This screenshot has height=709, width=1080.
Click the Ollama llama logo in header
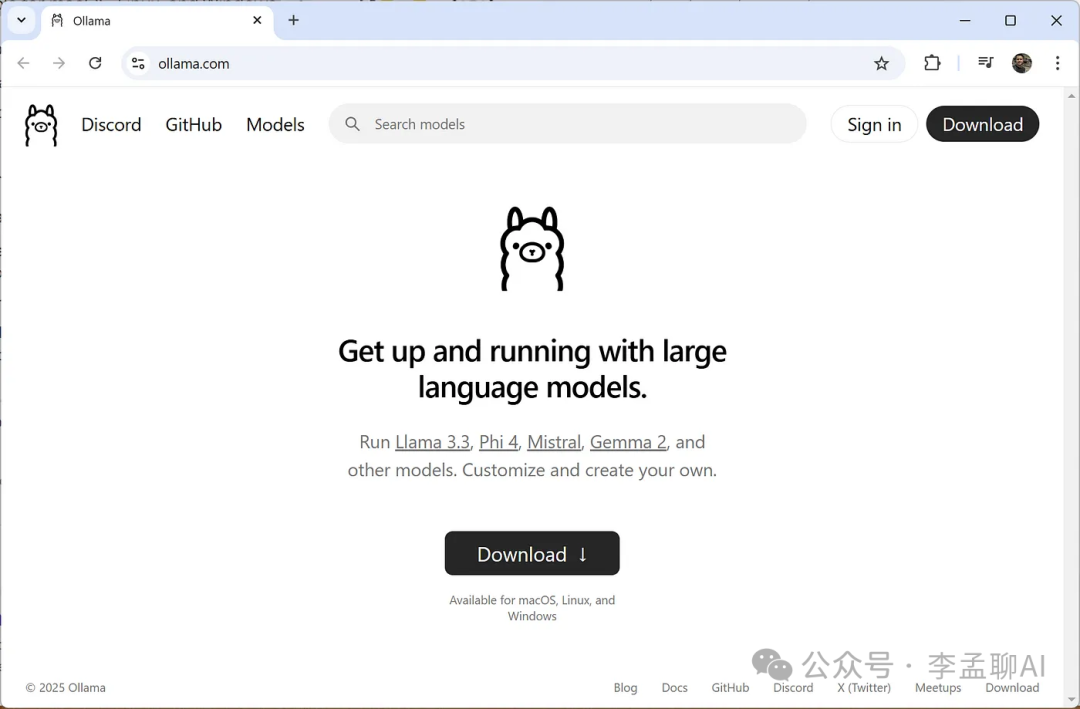pyautogui.click(x=41, y=125)
